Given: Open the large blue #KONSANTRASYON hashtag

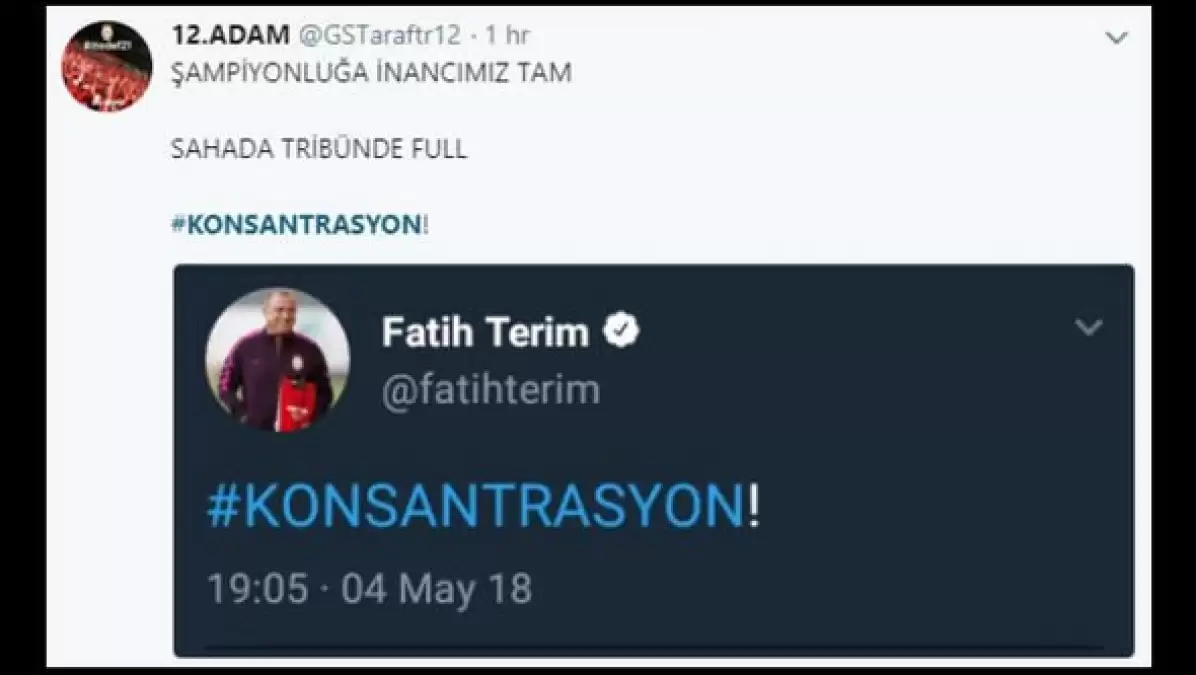Looking at the screenshot, I should click(476, 507).
